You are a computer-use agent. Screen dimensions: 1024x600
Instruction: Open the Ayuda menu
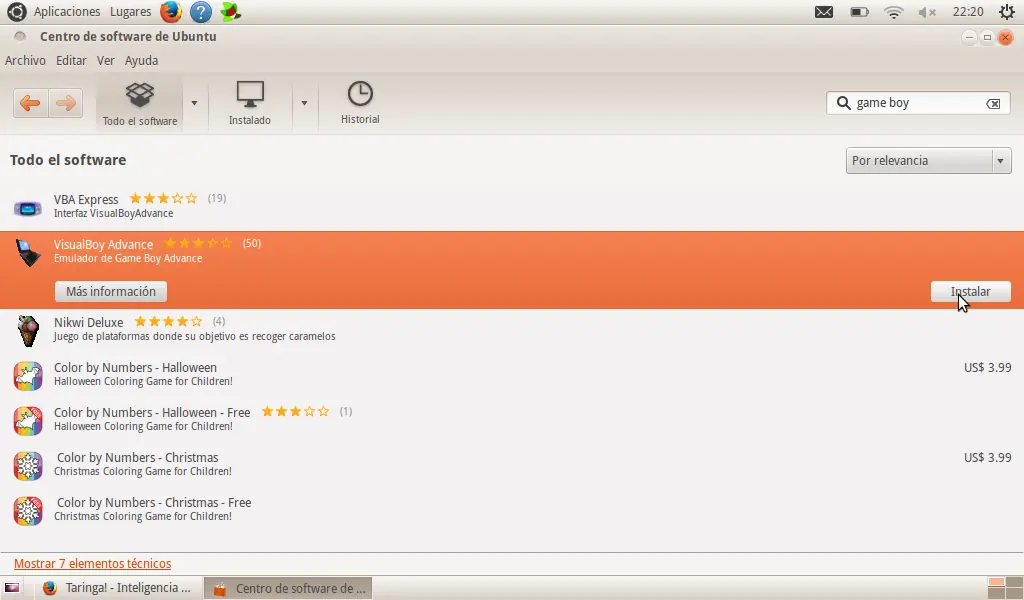tap(141, 60)
